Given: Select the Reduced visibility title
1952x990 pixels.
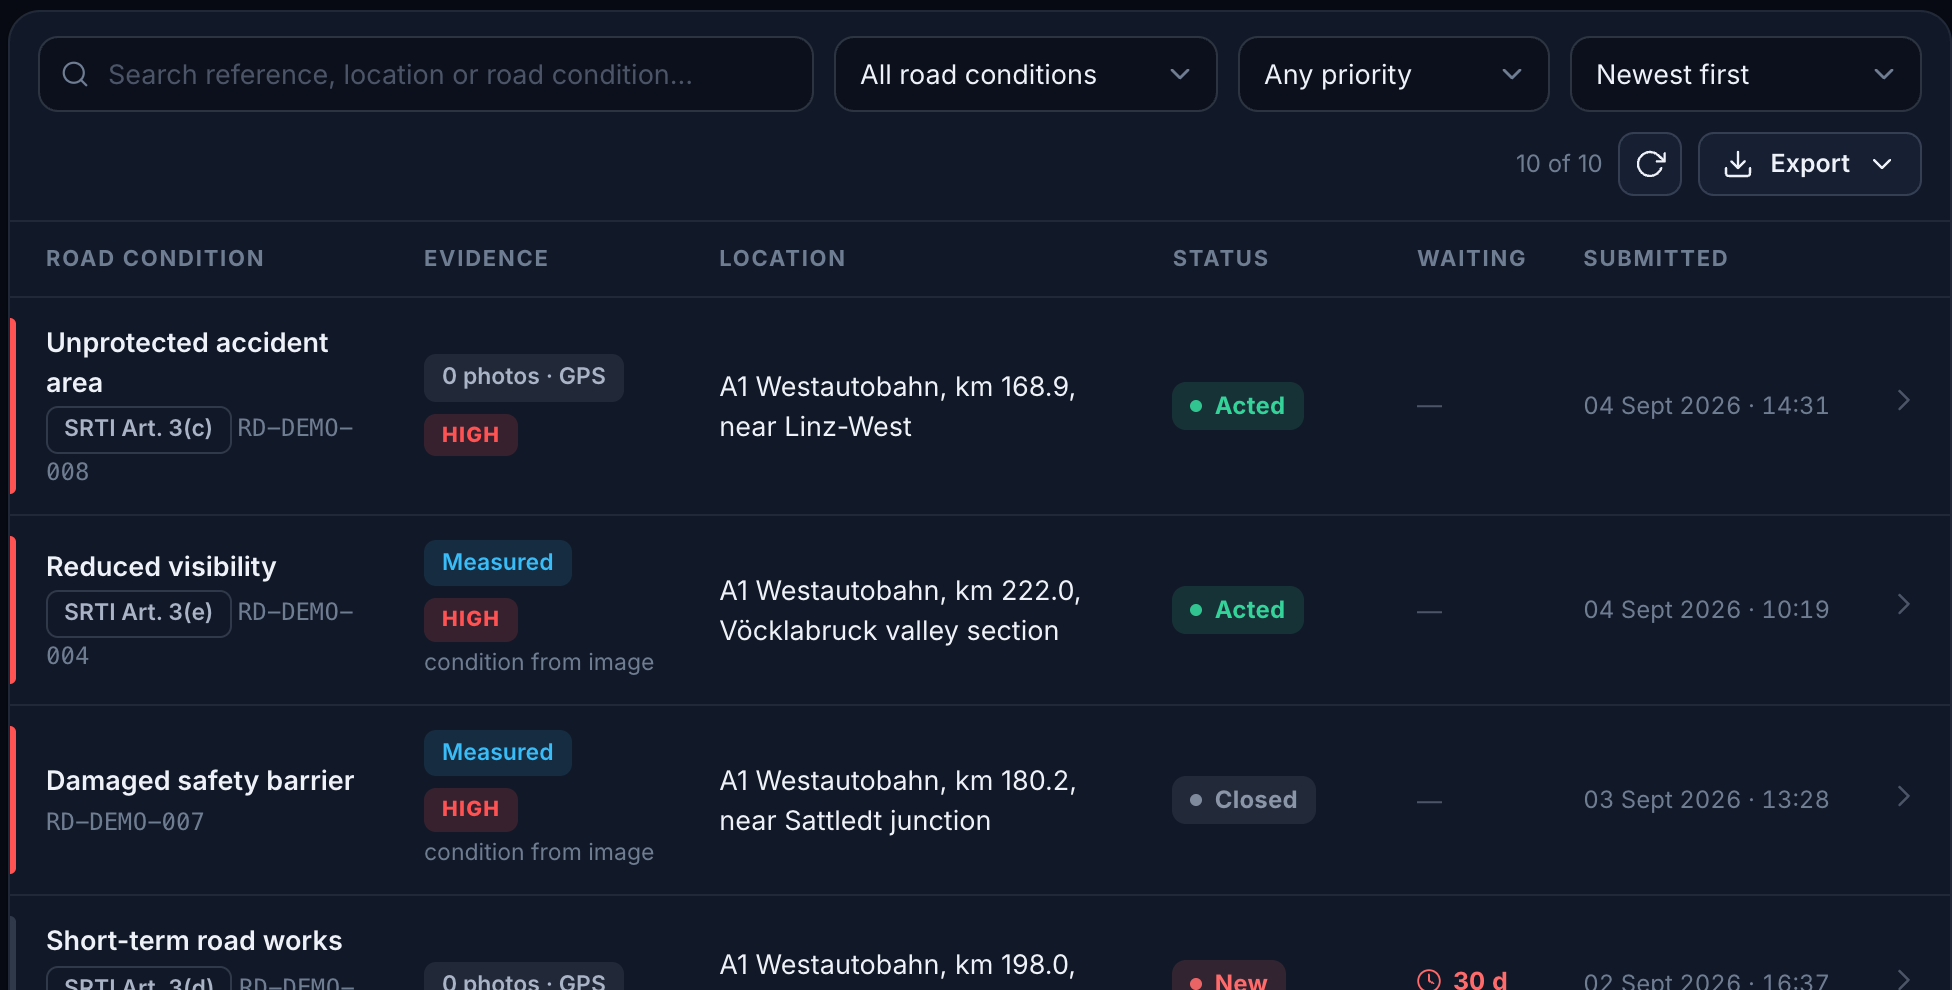Looking at the screenshot, I should pyautogui.click(x=161, y=567).
